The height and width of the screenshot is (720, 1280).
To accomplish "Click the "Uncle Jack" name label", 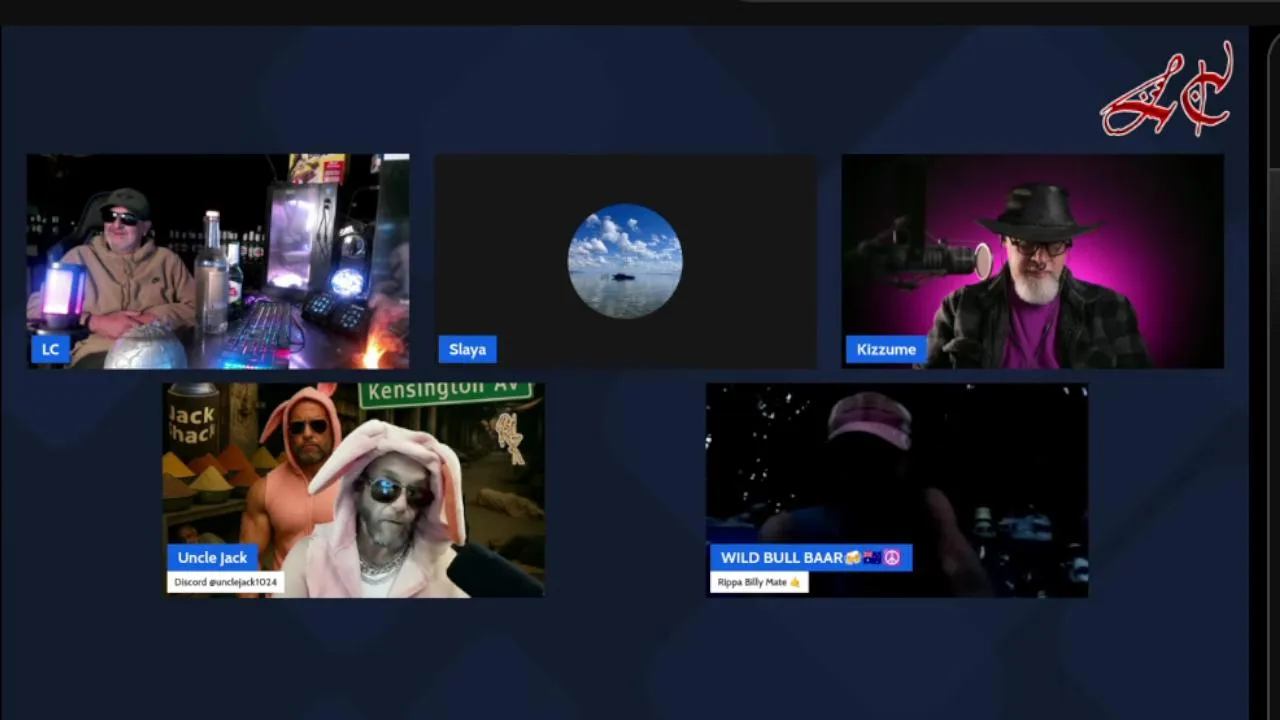I will [212, 558].
